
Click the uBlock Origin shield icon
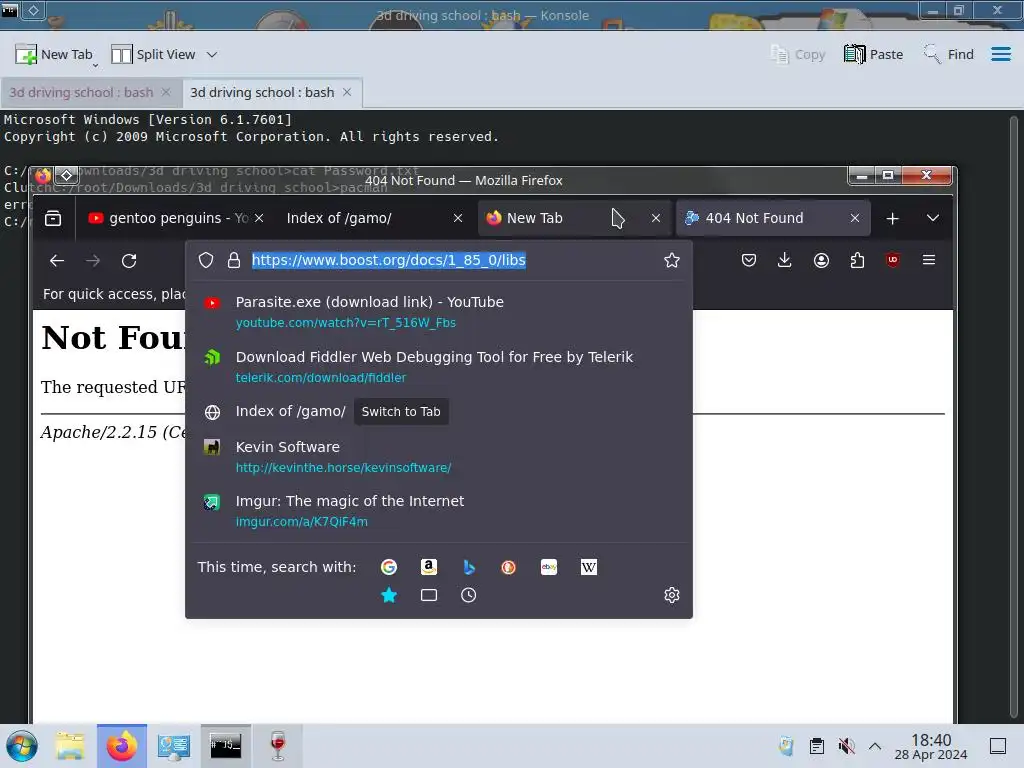click(x=893, y=261)
